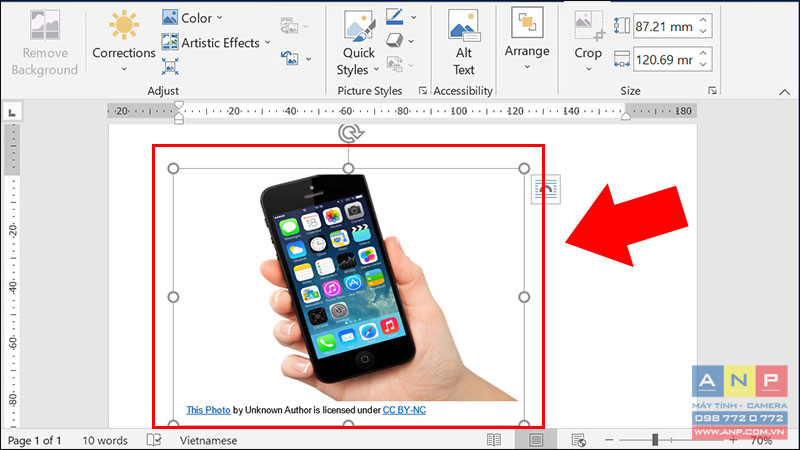Open the Layout Options button beside the picture

(545, 189)
